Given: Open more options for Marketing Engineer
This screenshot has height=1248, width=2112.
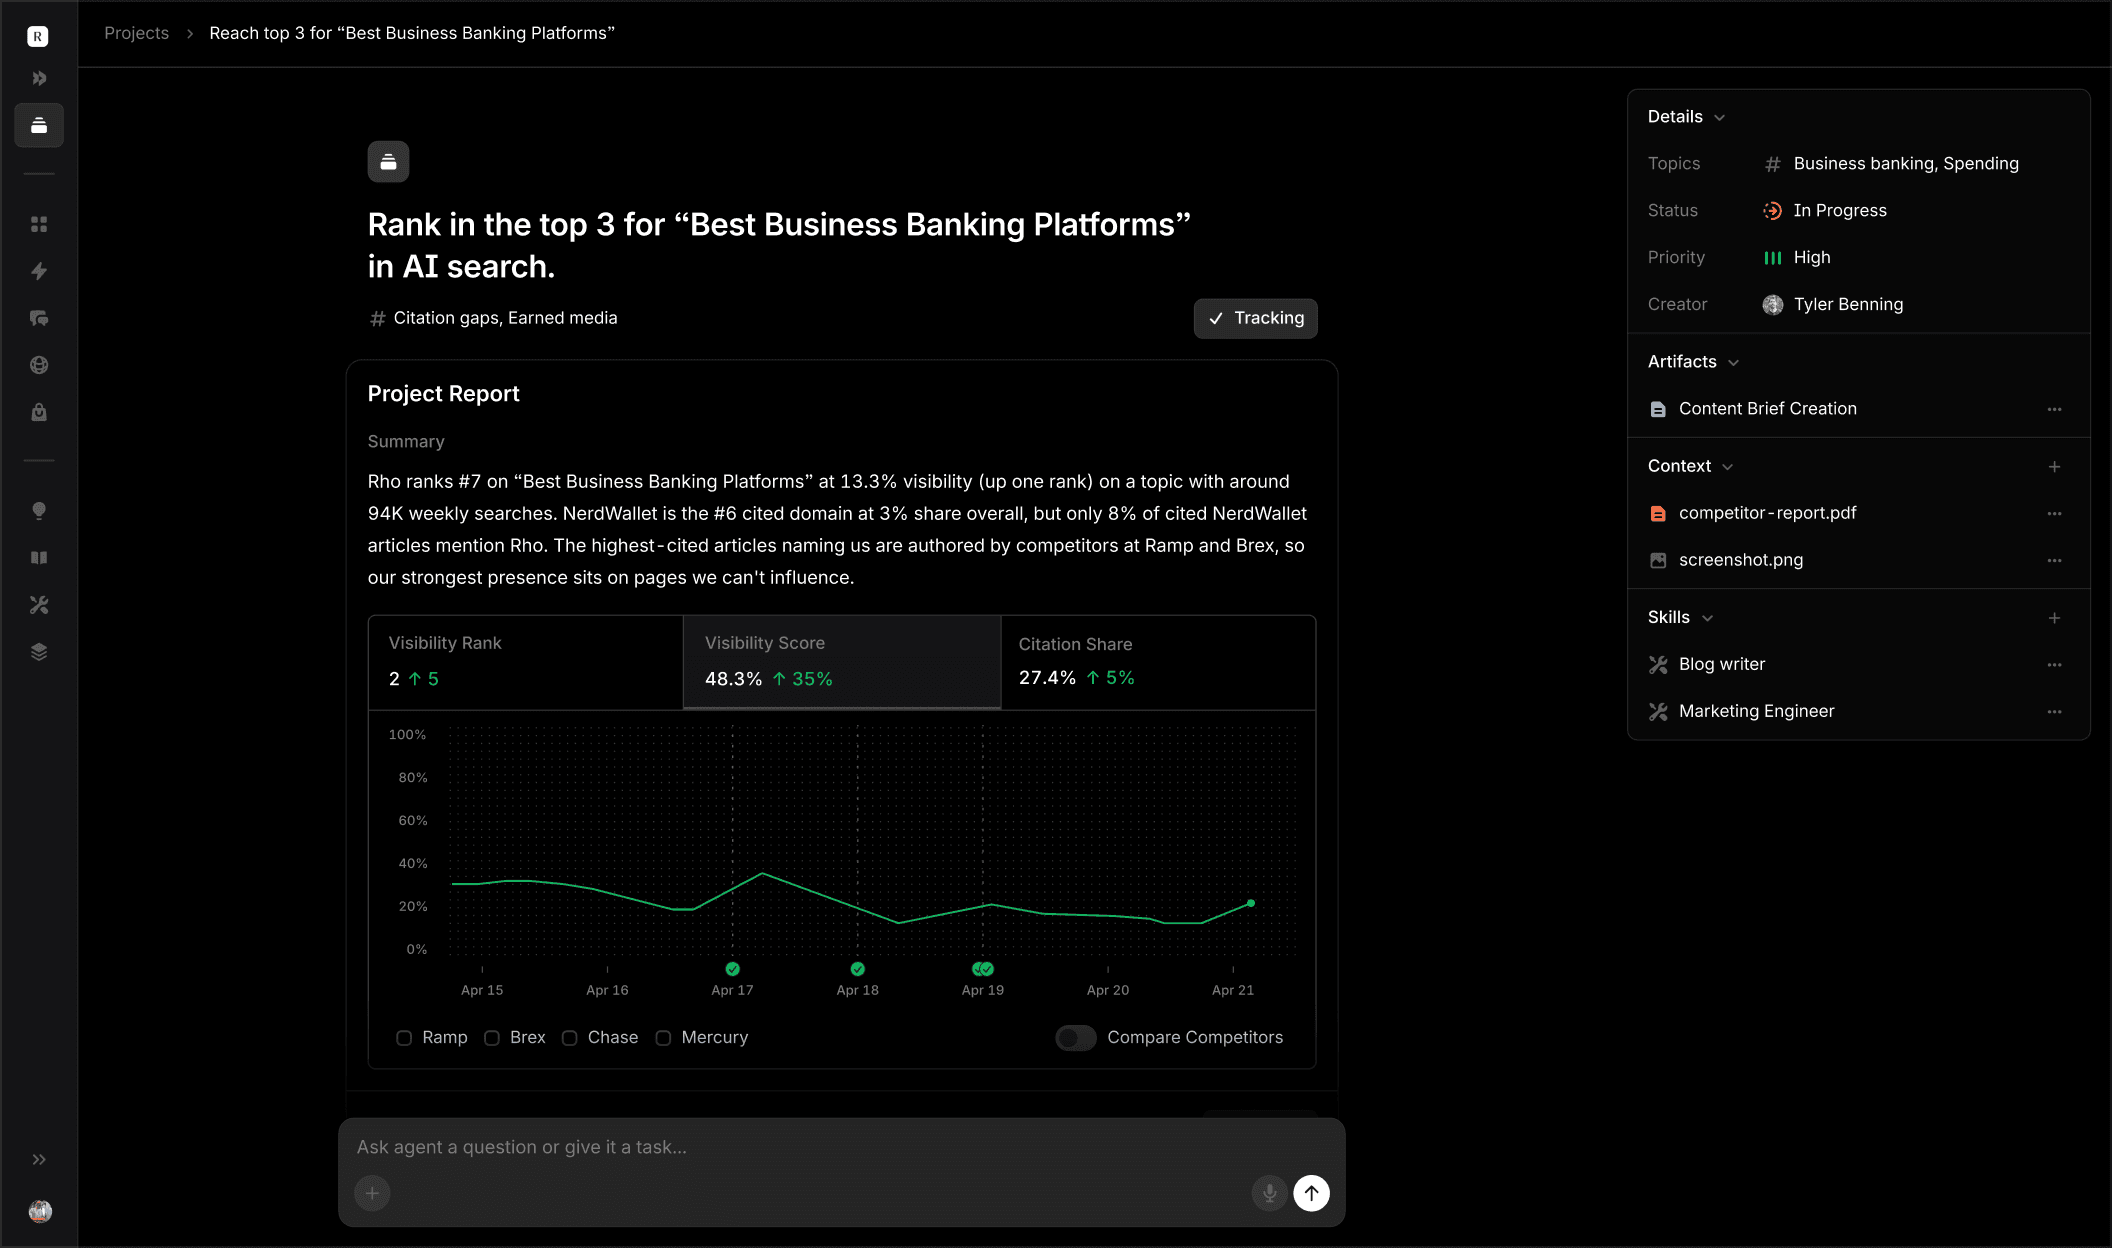Looking at the screenshot, I should [x=2054, y=712].
